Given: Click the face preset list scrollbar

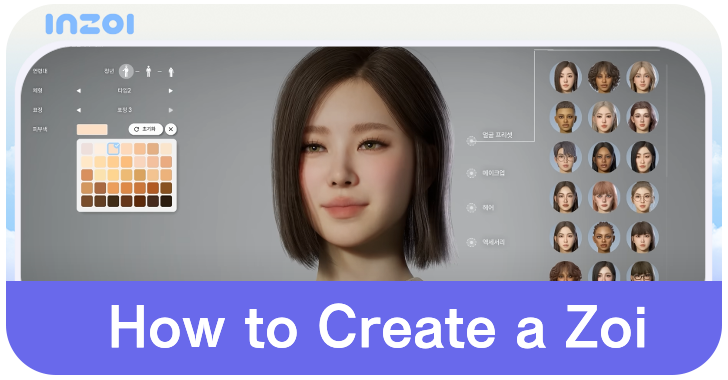Looking at the screenshot, I should 667,121.
